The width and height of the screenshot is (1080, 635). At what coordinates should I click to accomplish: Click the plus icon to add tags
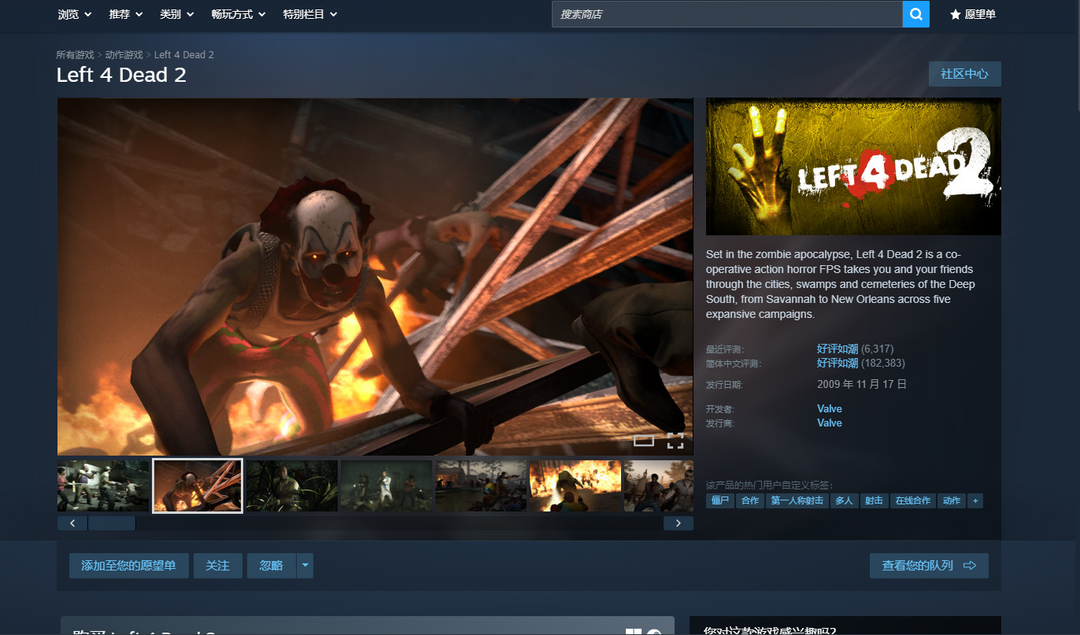coord(975,500)
